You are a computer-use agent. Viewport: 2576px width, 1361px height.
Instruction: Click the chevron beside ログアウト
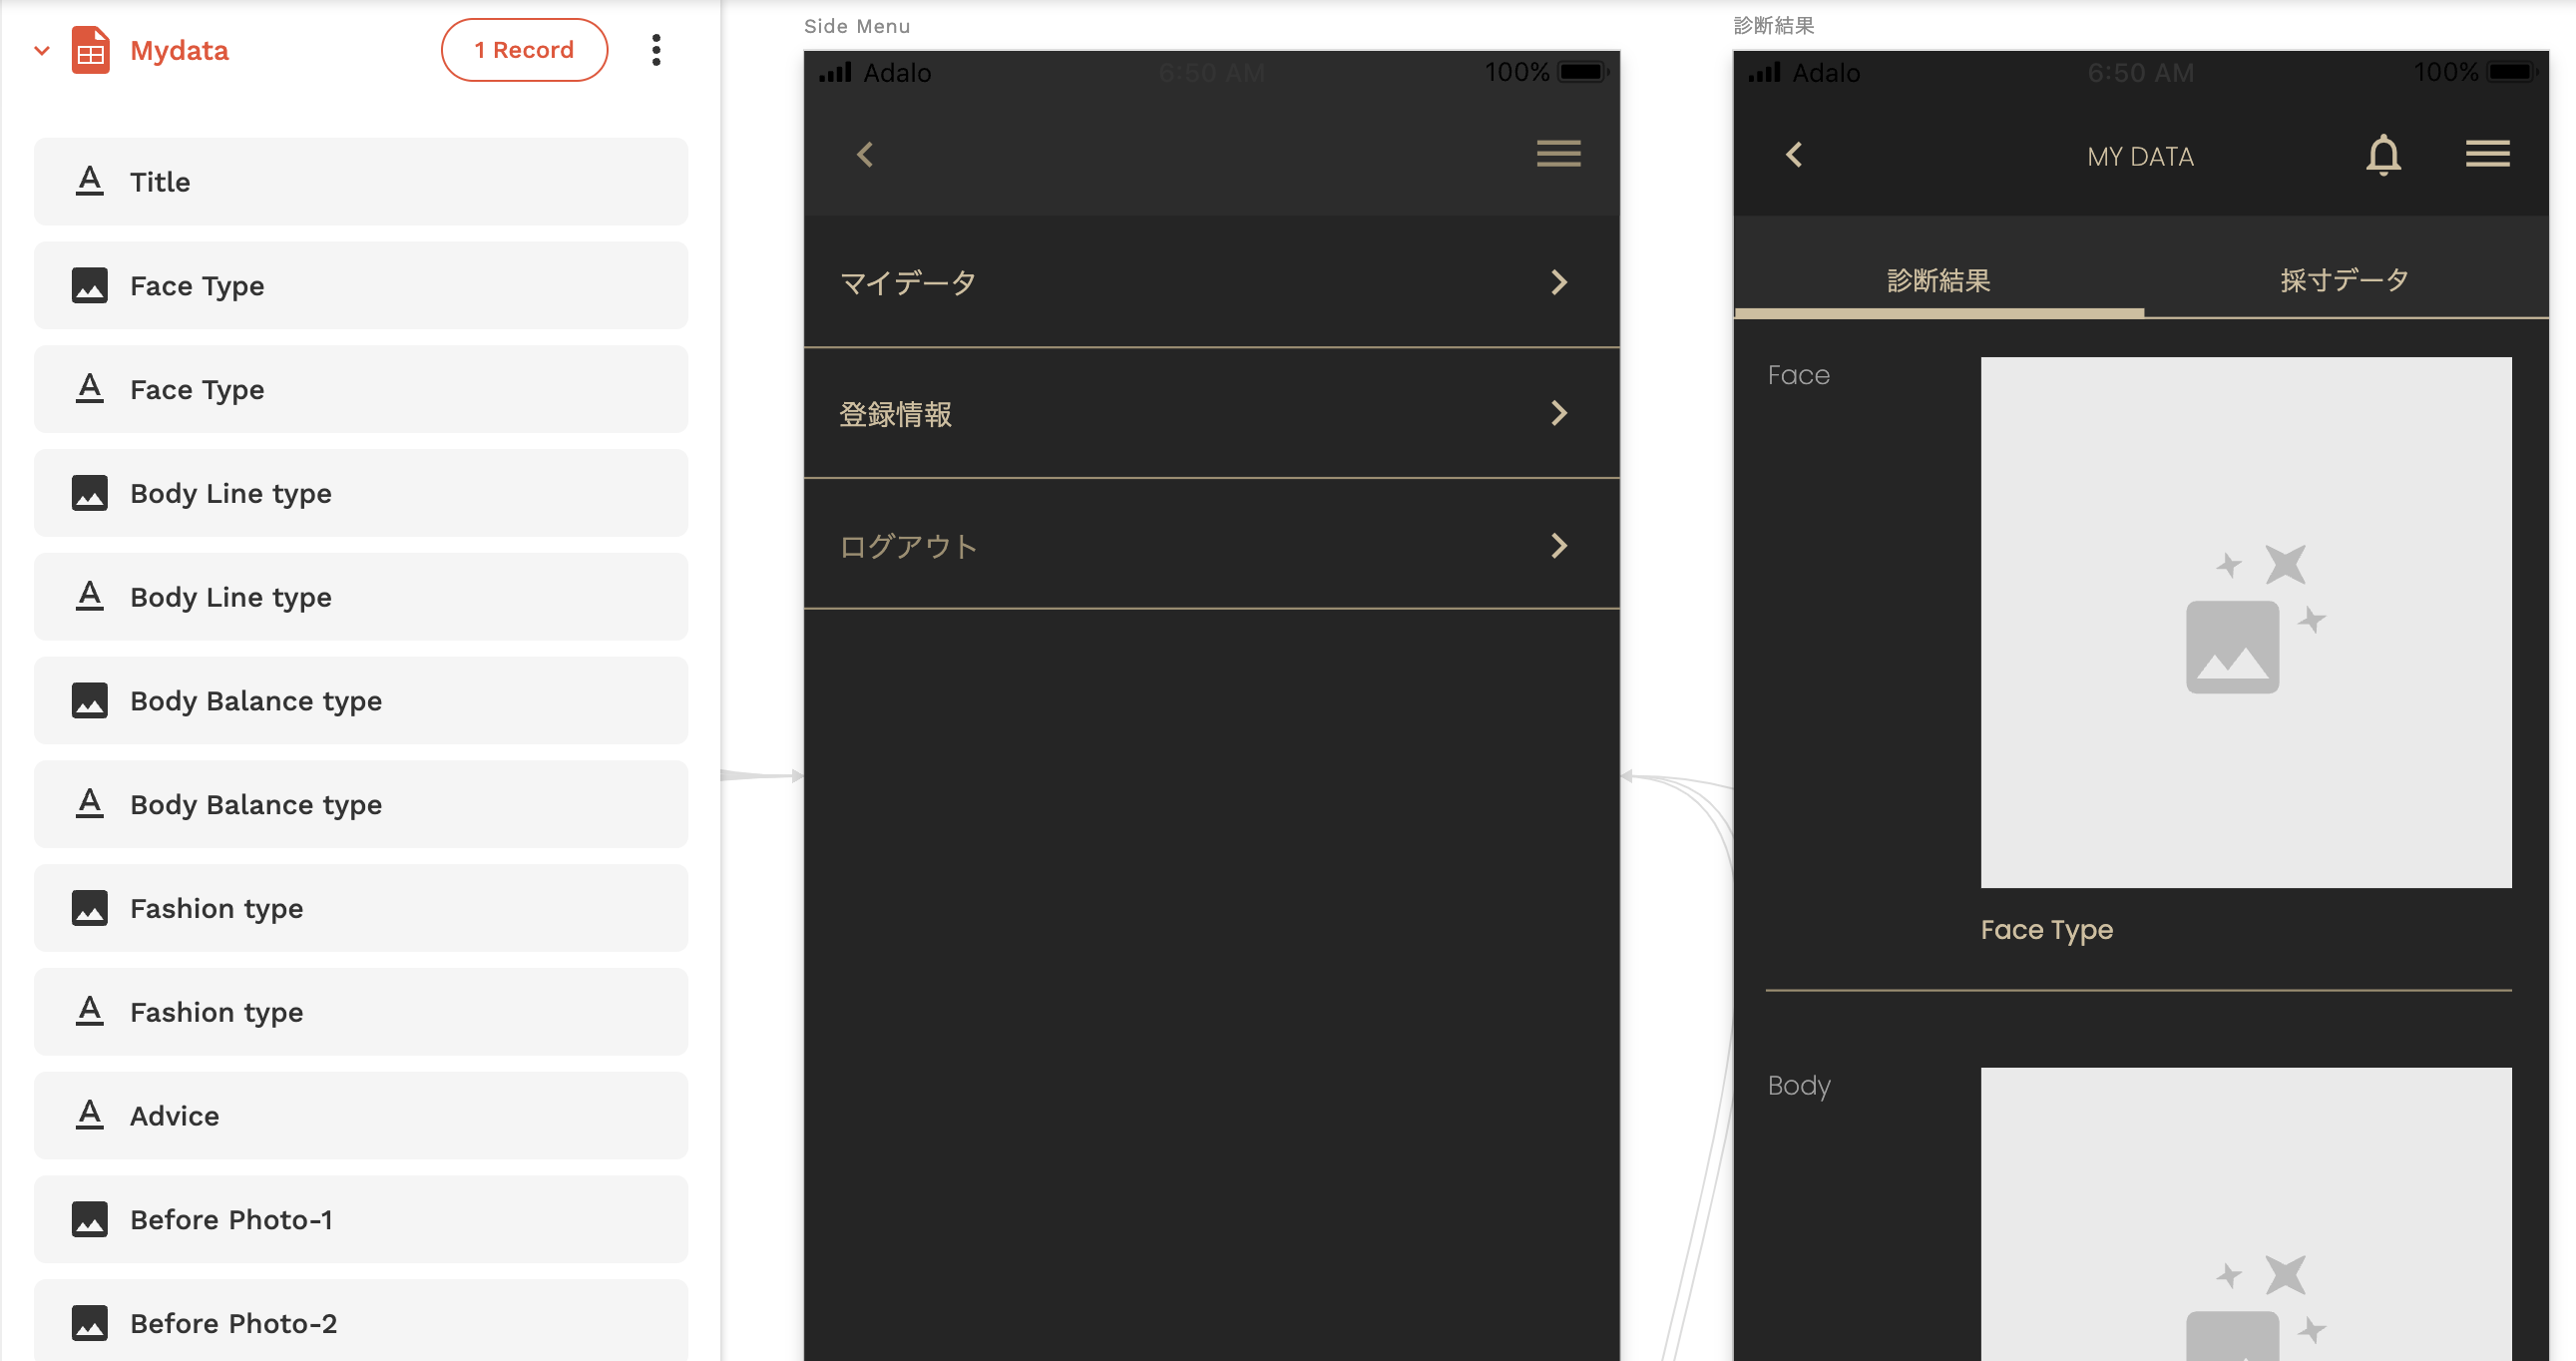(1558, 546)
